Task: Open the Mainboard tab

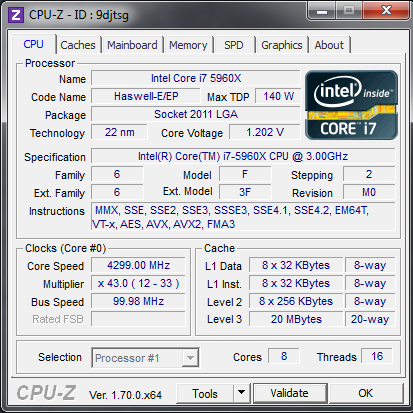Action: click(x=132, y=45)
